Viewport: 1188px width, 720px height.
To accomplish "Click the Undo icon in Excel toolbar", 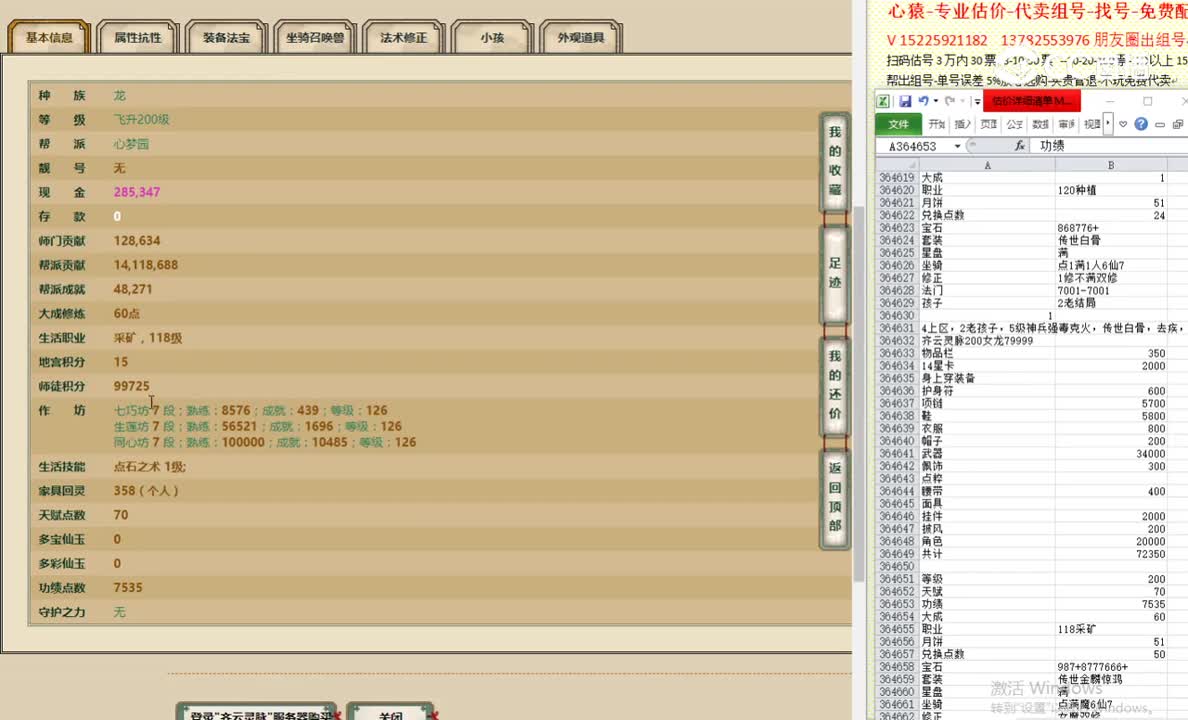I will [x=924, y=100].
